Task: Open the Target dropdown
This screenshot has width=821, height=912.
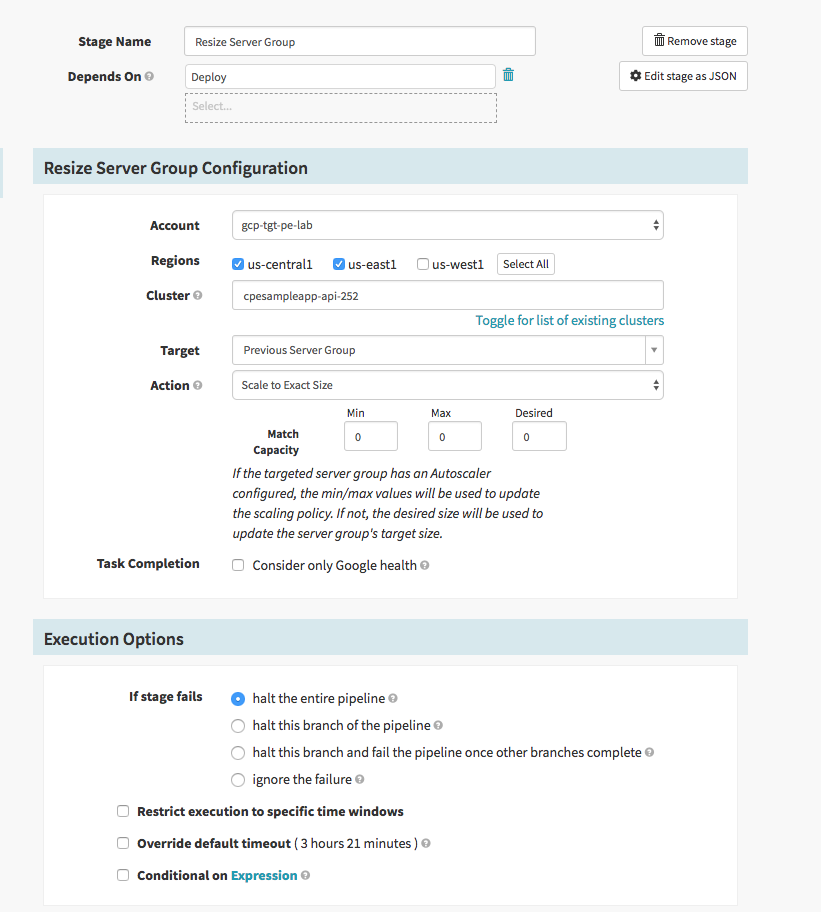Action: pos(446,350)
